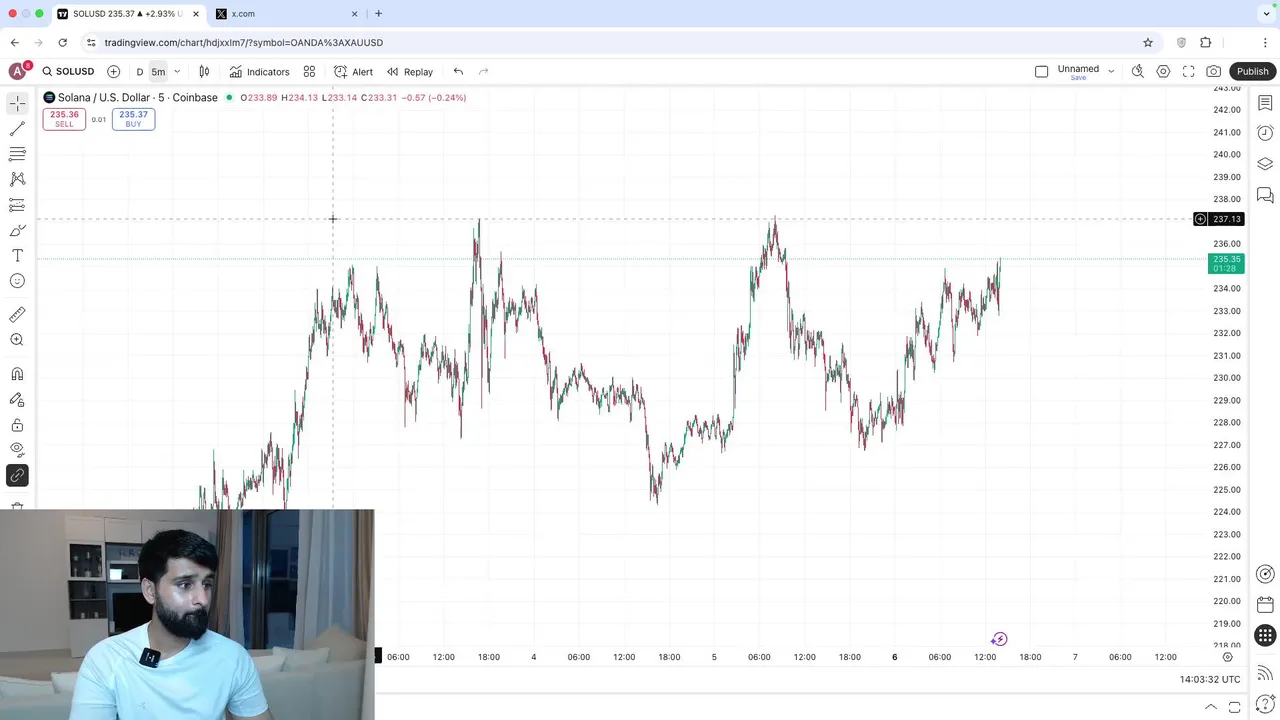Bookmark this page with star icon
This screenshot has height=720, width=1280.
(x=1148, y=43)
